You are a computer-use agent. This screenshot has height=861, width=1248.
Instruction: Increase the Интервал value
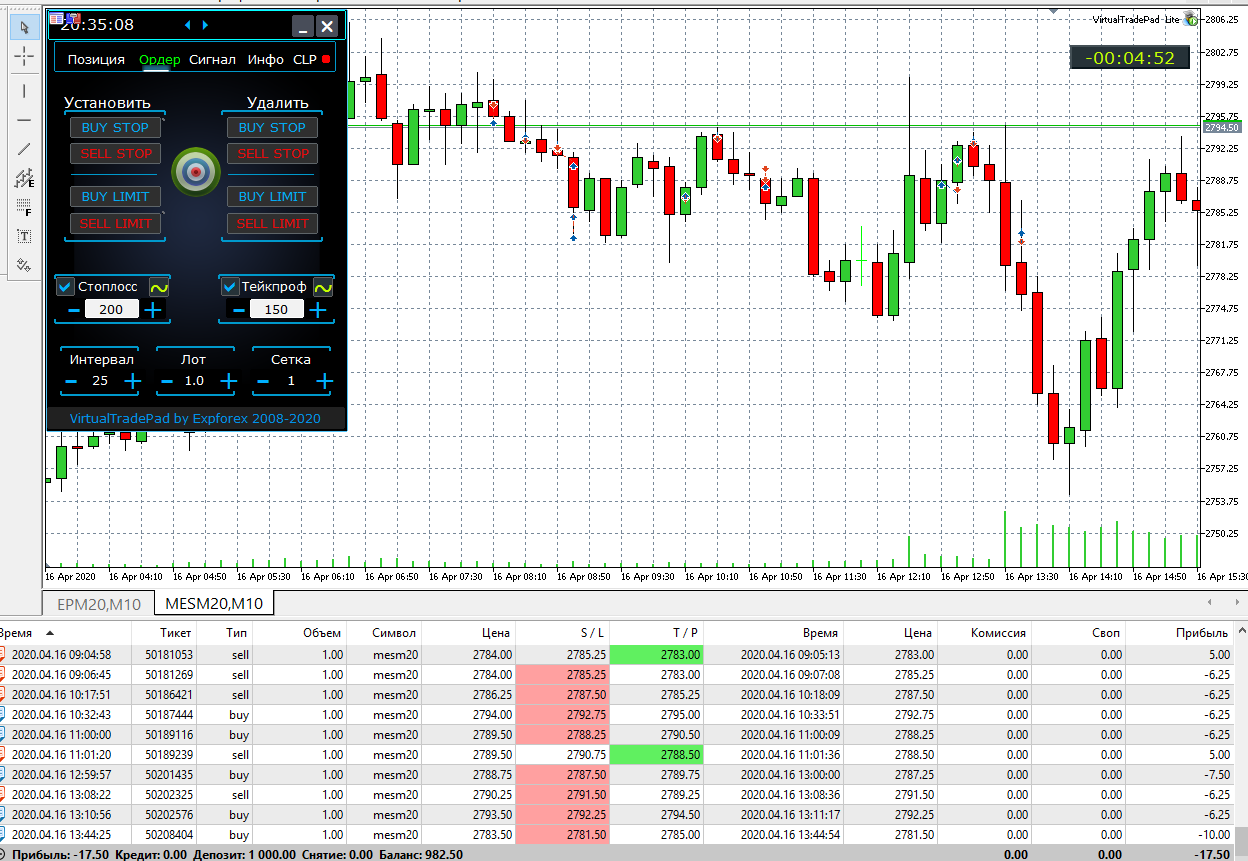[133, 381]
